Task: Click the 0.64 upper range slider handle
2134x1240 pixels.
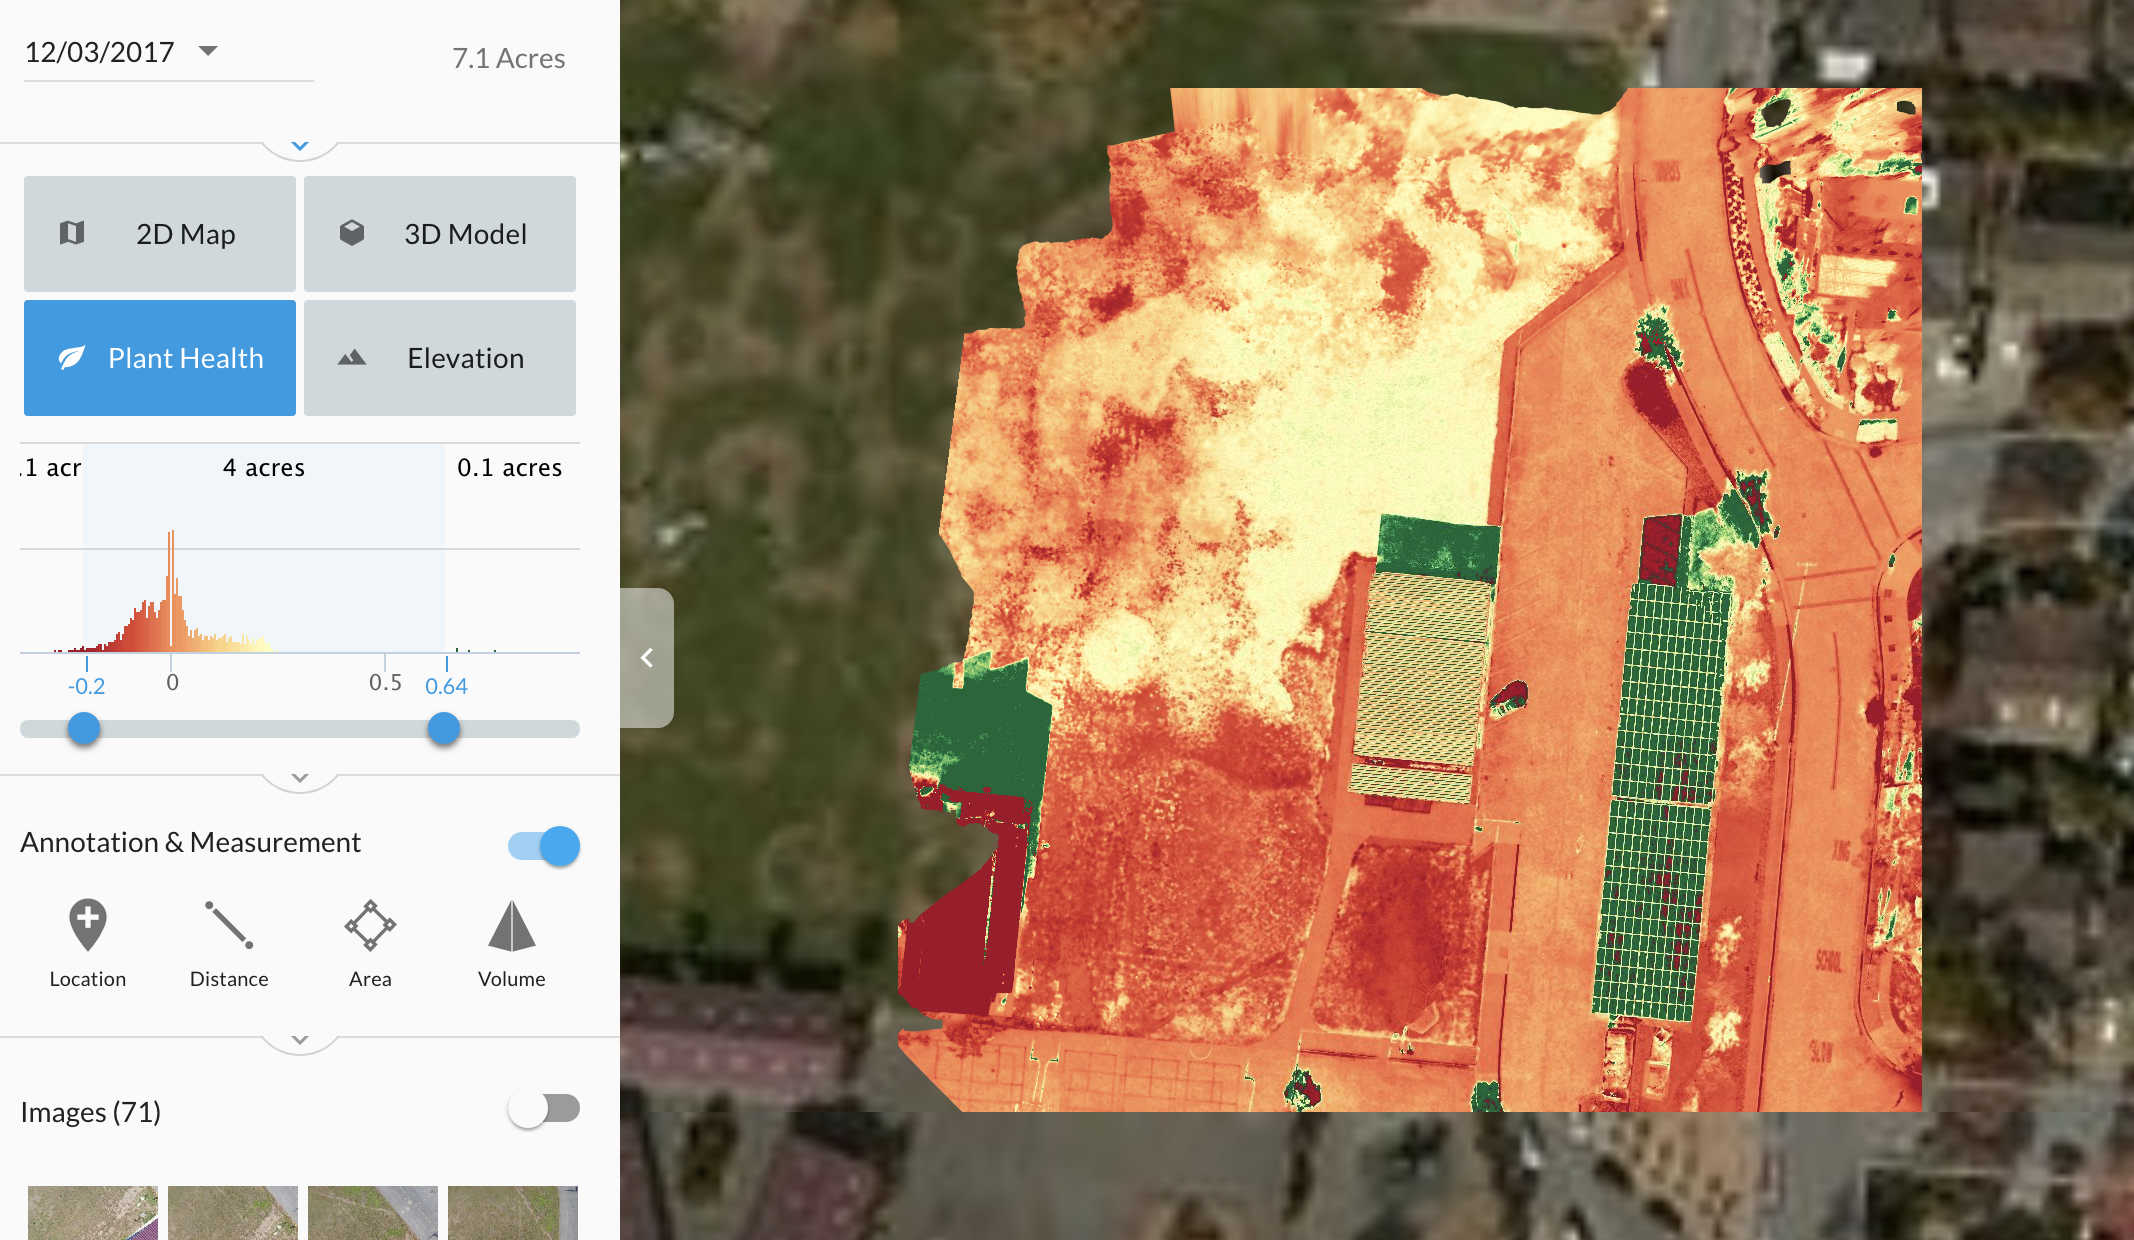Action: click(x=444, y=729)
